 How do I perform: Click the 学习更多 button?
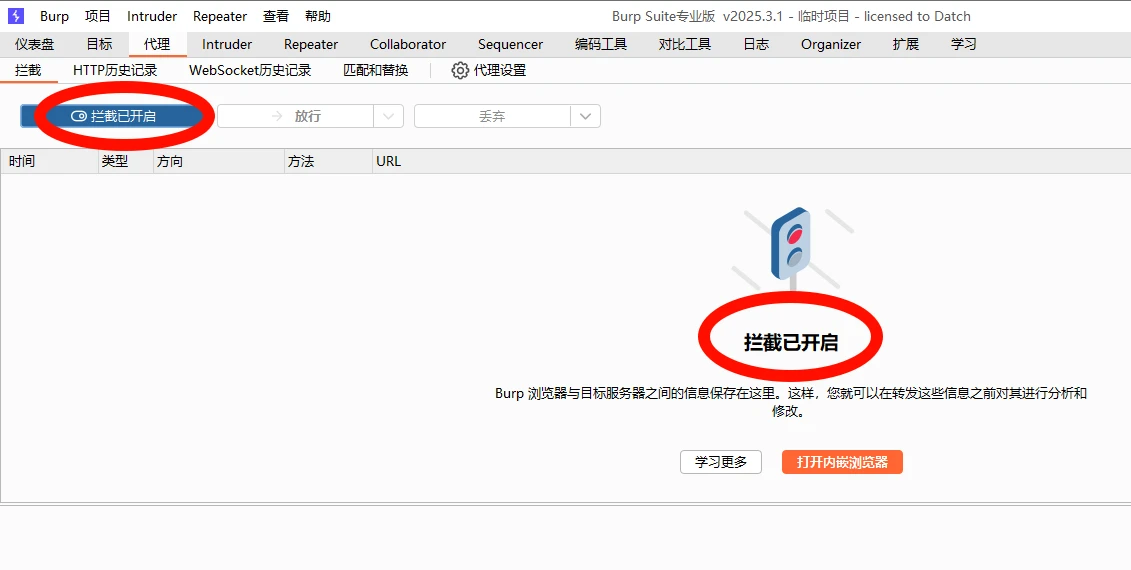721,462
